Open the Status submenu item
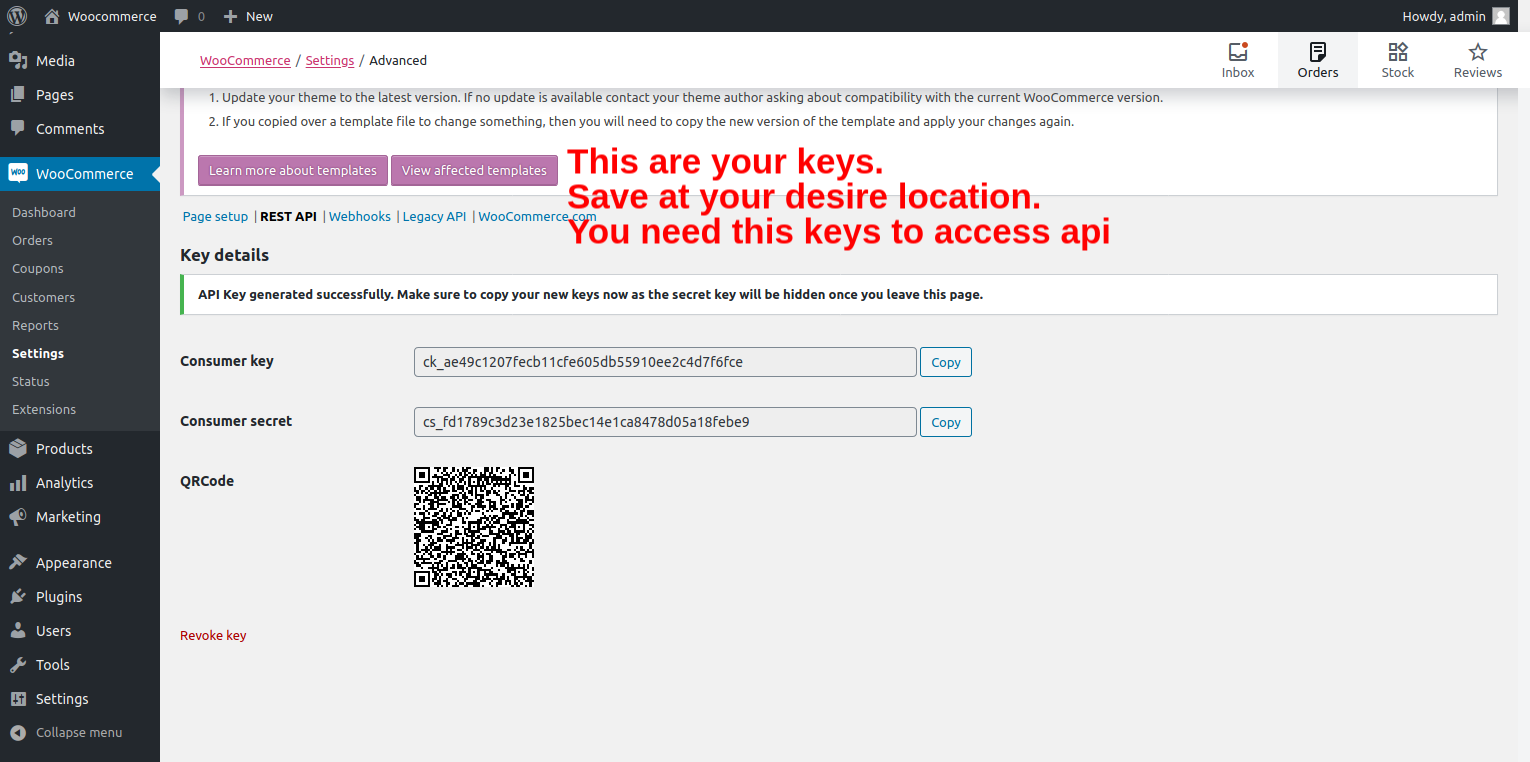This screenshot has height=762, width=1530. coord(31,381)
